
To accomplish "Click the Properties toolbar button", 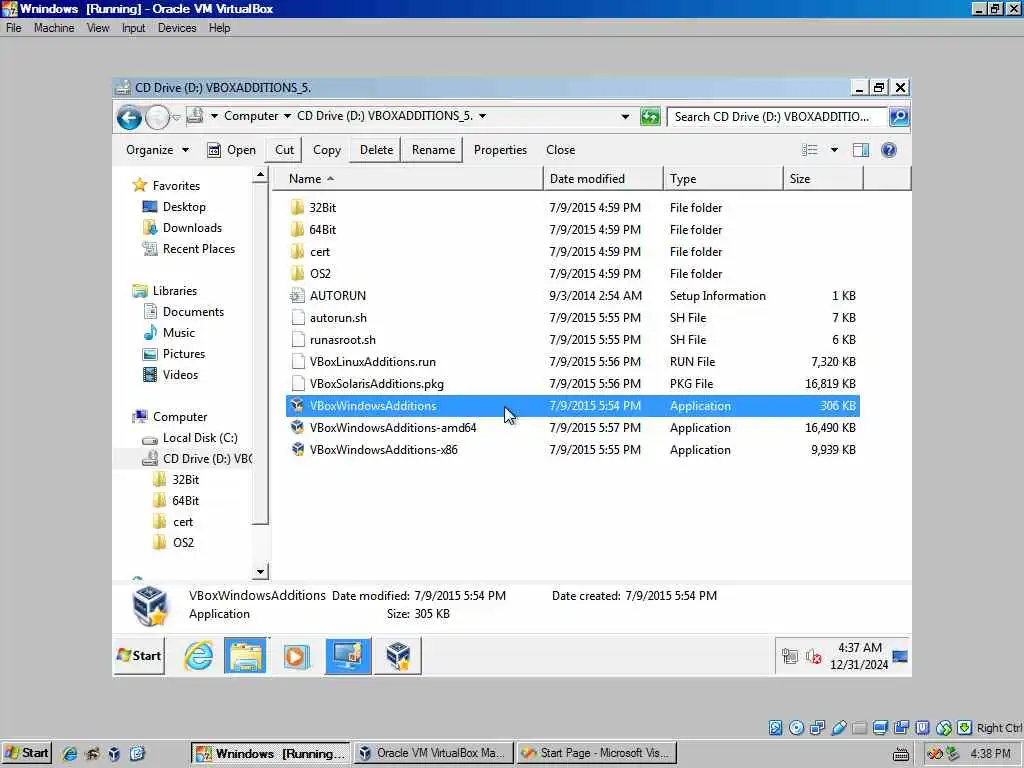I will tap(500, 150).
